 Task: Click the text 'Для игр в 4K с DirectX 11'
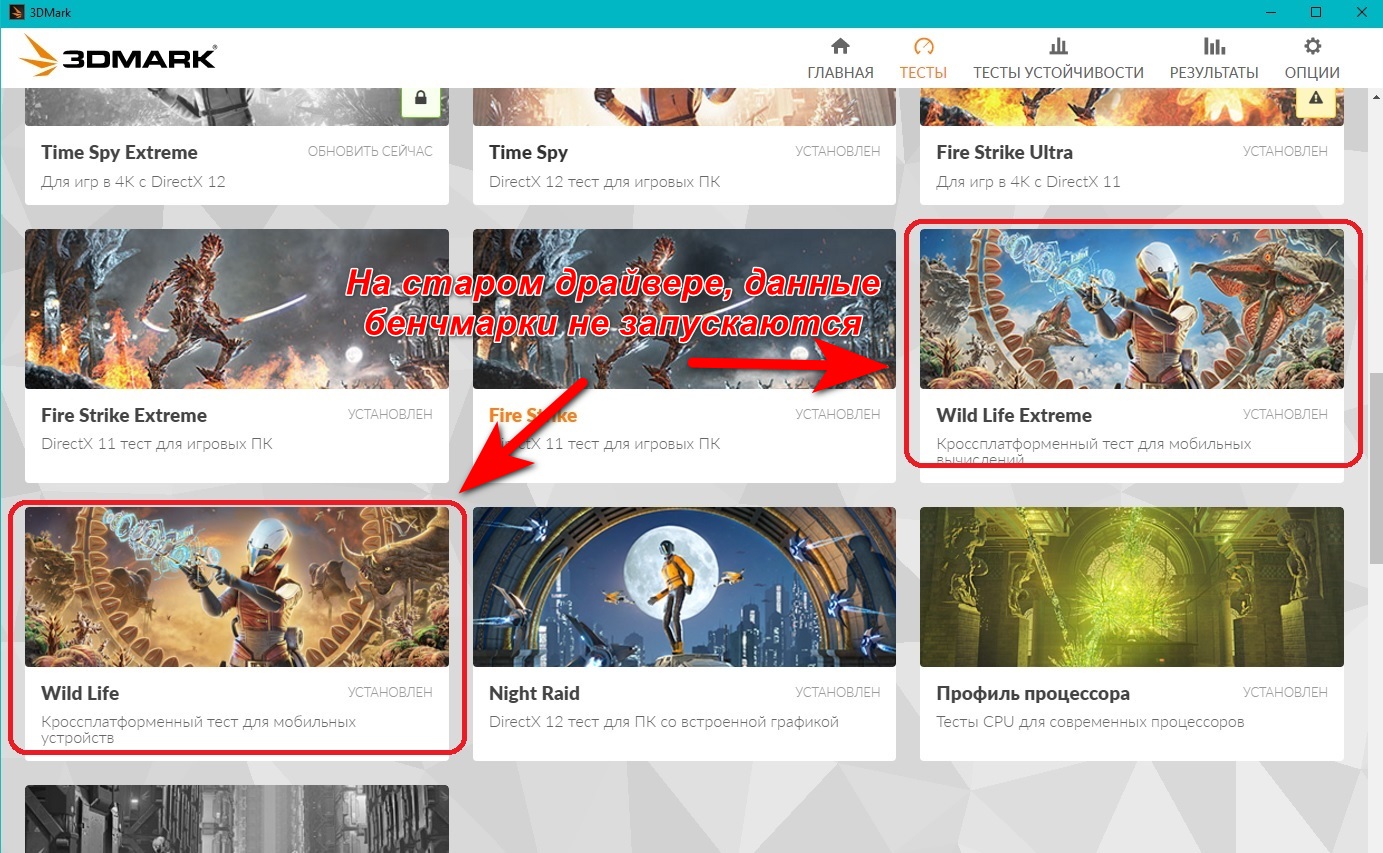[x=1028, y=181]
